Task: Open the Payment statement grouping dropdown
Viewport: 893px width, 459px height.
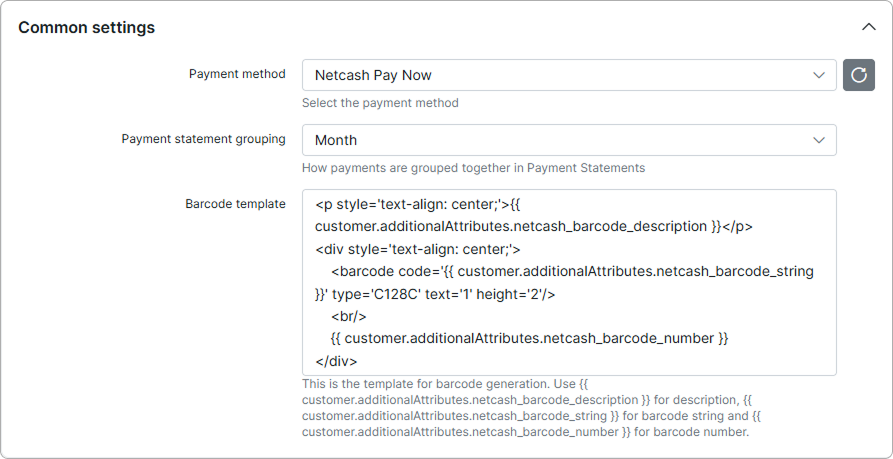Action: pyautogui.click(x=568, y=140)
